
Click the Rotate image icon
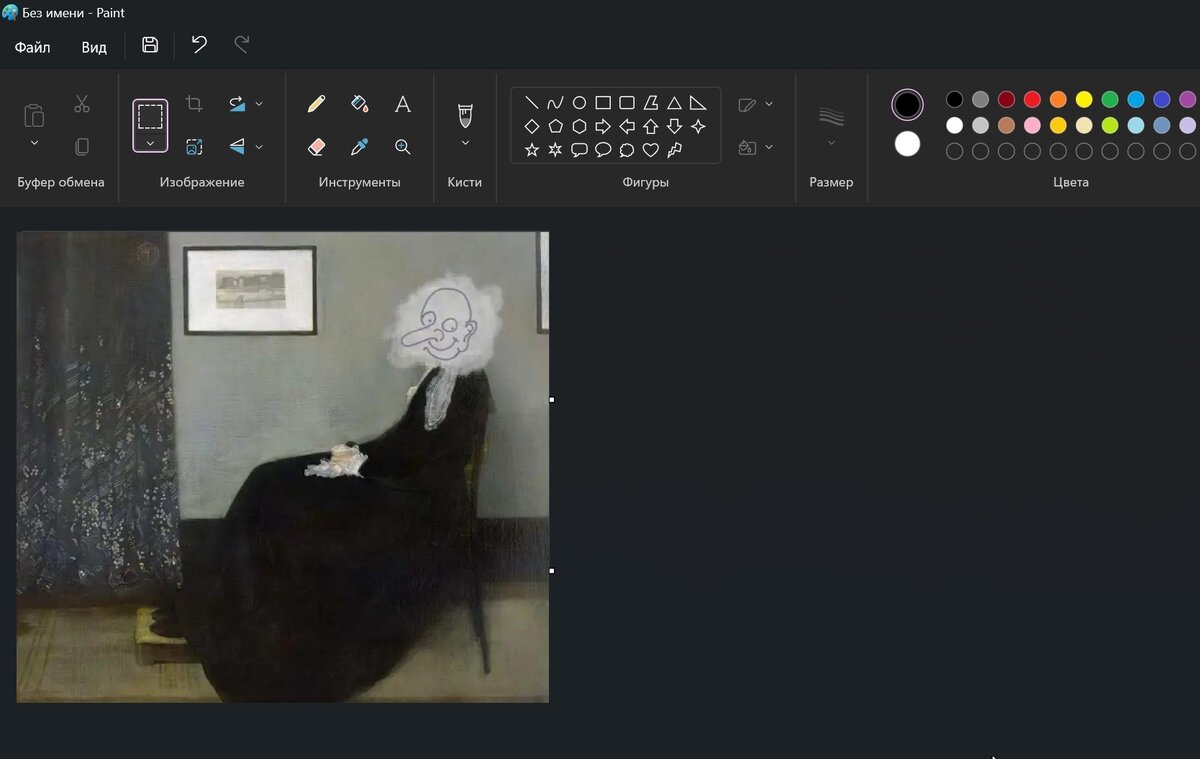pos(237,104)
